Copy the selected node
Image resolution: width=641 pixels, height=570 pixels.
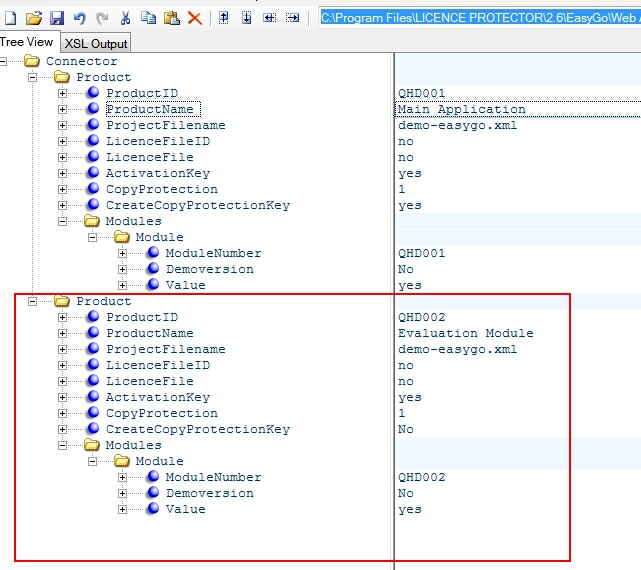(x=148, y=18)
